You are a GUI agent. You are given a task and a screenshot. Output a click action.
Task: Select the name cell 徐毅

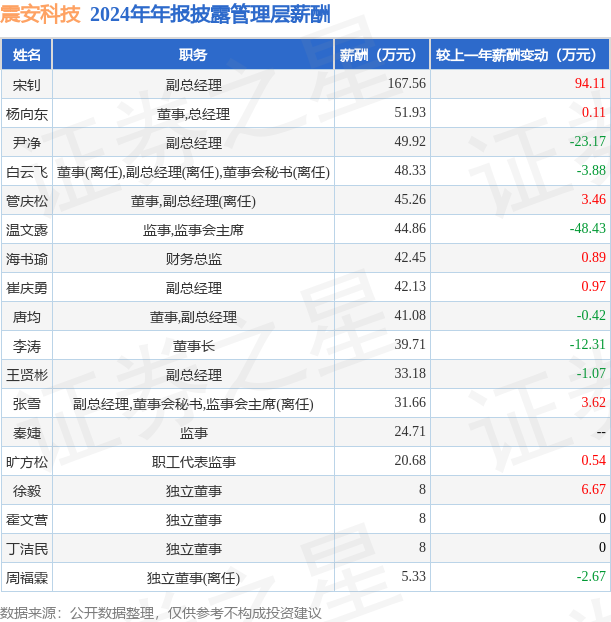[27, 490]
